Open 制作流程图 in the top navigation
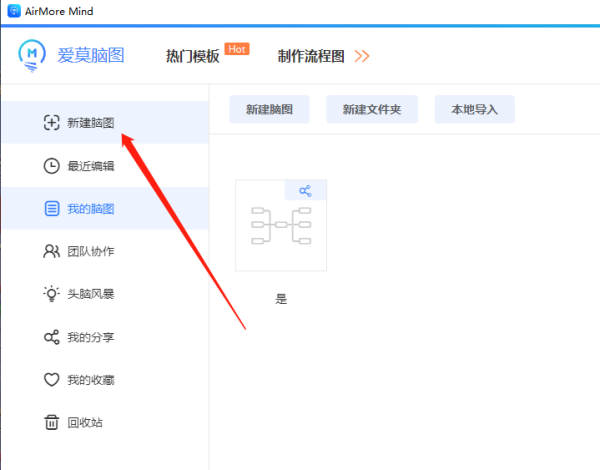600x470 pixels. click(311, 56)
